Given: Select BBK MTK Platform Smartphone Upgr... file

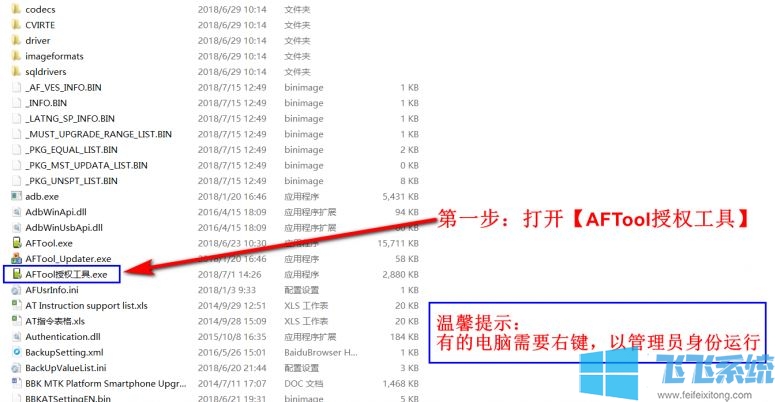Looking at the screenshot, I should pyautogui.click(x=106, y=384).
